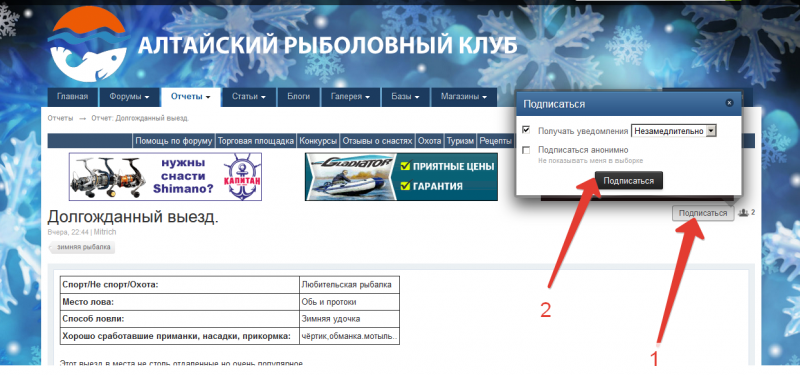The width and height of the screenshot is (800, 375).
Task: Open the Блоги tab
Action: click(x=298, y=97)
